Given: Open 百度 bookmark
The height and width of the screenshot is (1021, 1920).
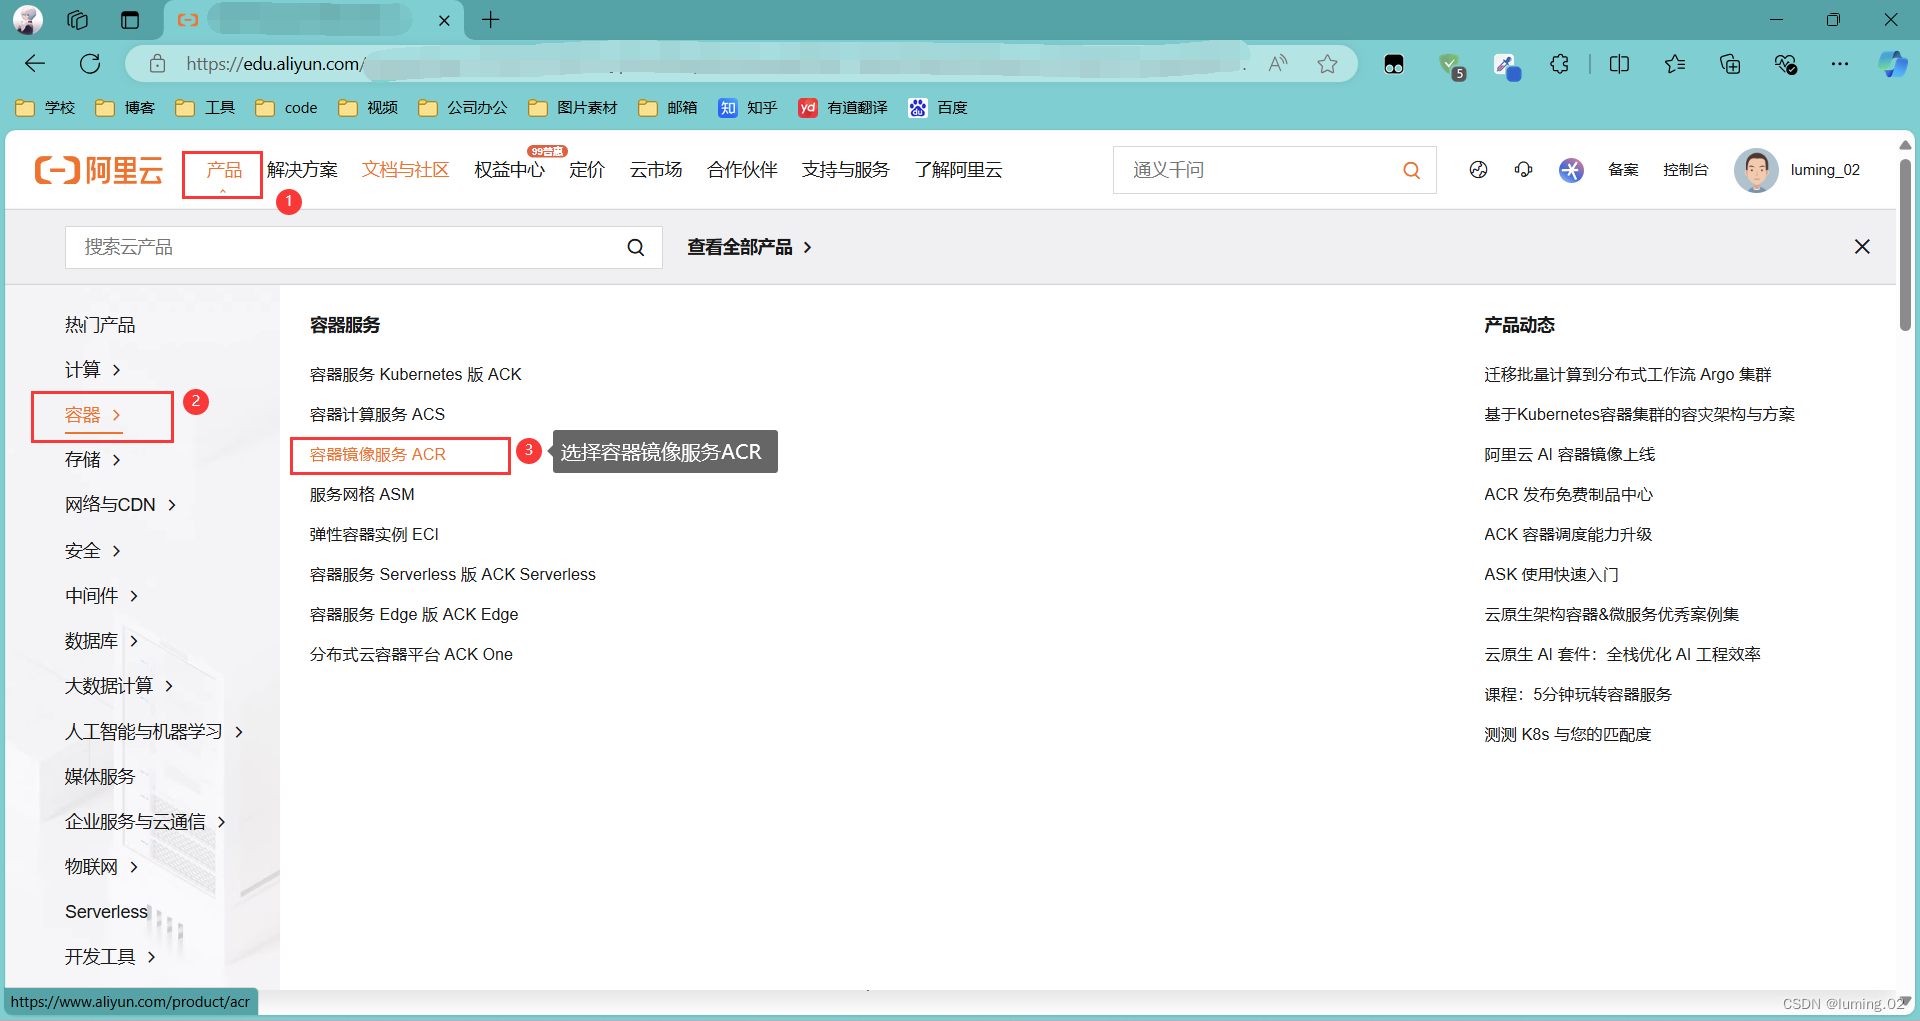Looking at the screenshot, I should pos(938,108).
